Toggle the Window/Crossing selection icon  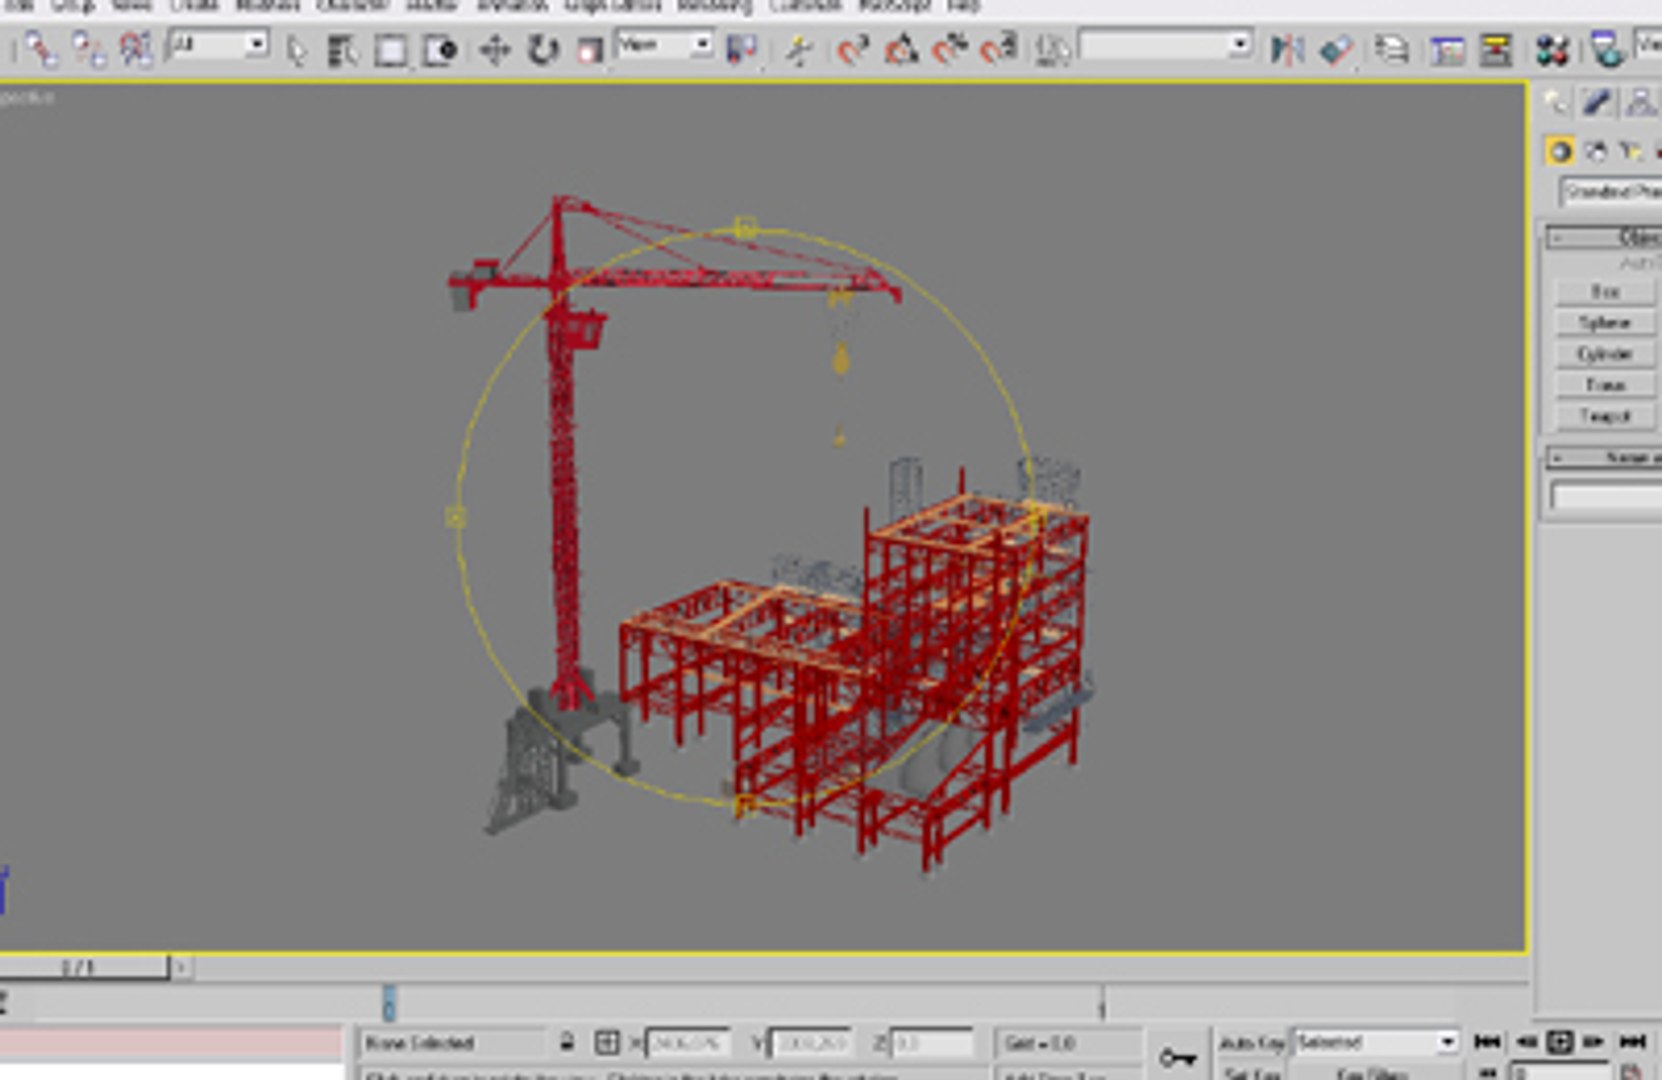(440, 50)
